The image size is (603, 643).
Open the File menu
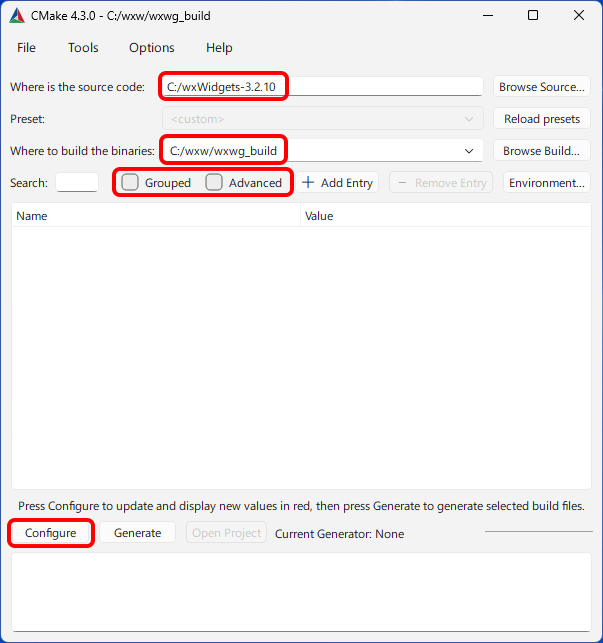[26, 48]
